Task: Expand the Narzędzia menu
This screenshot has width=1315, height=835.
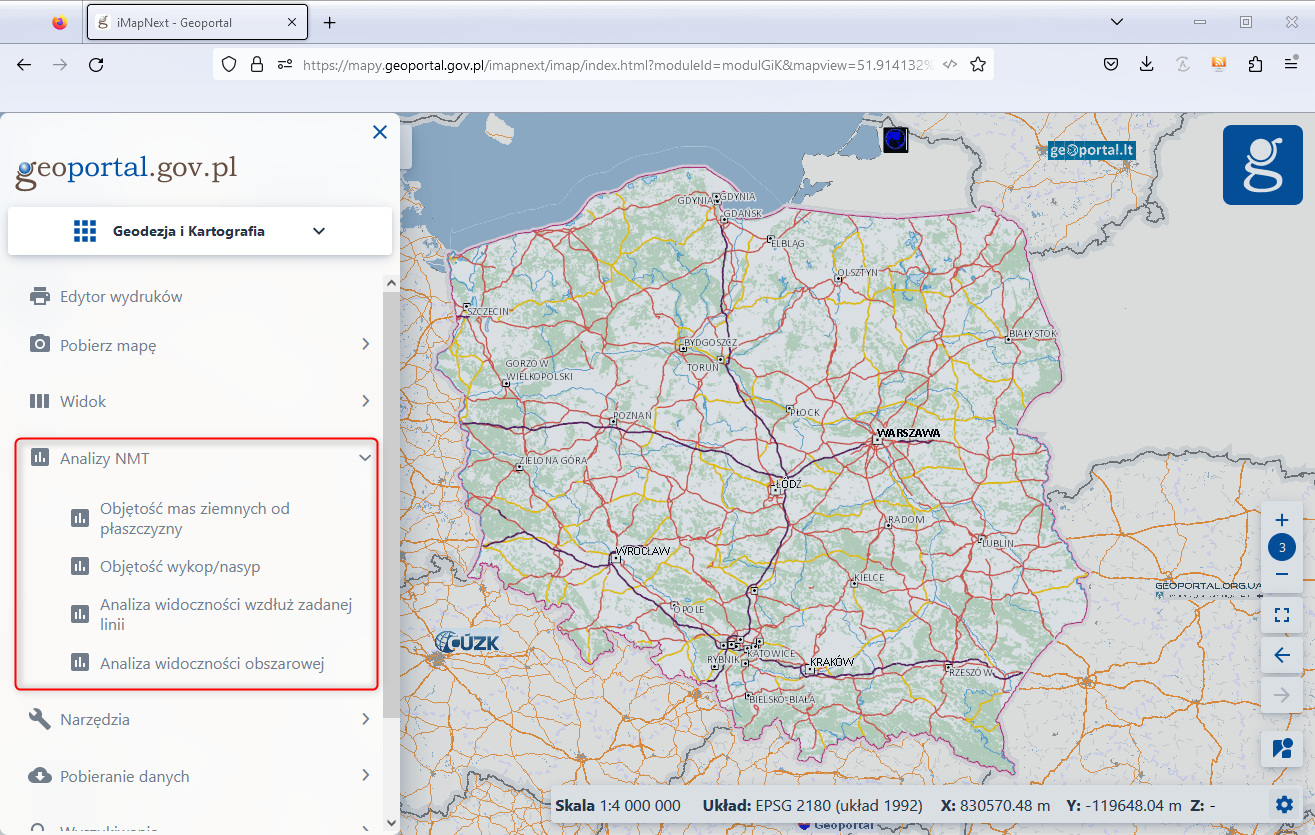Action: click(x=200, y=719)
